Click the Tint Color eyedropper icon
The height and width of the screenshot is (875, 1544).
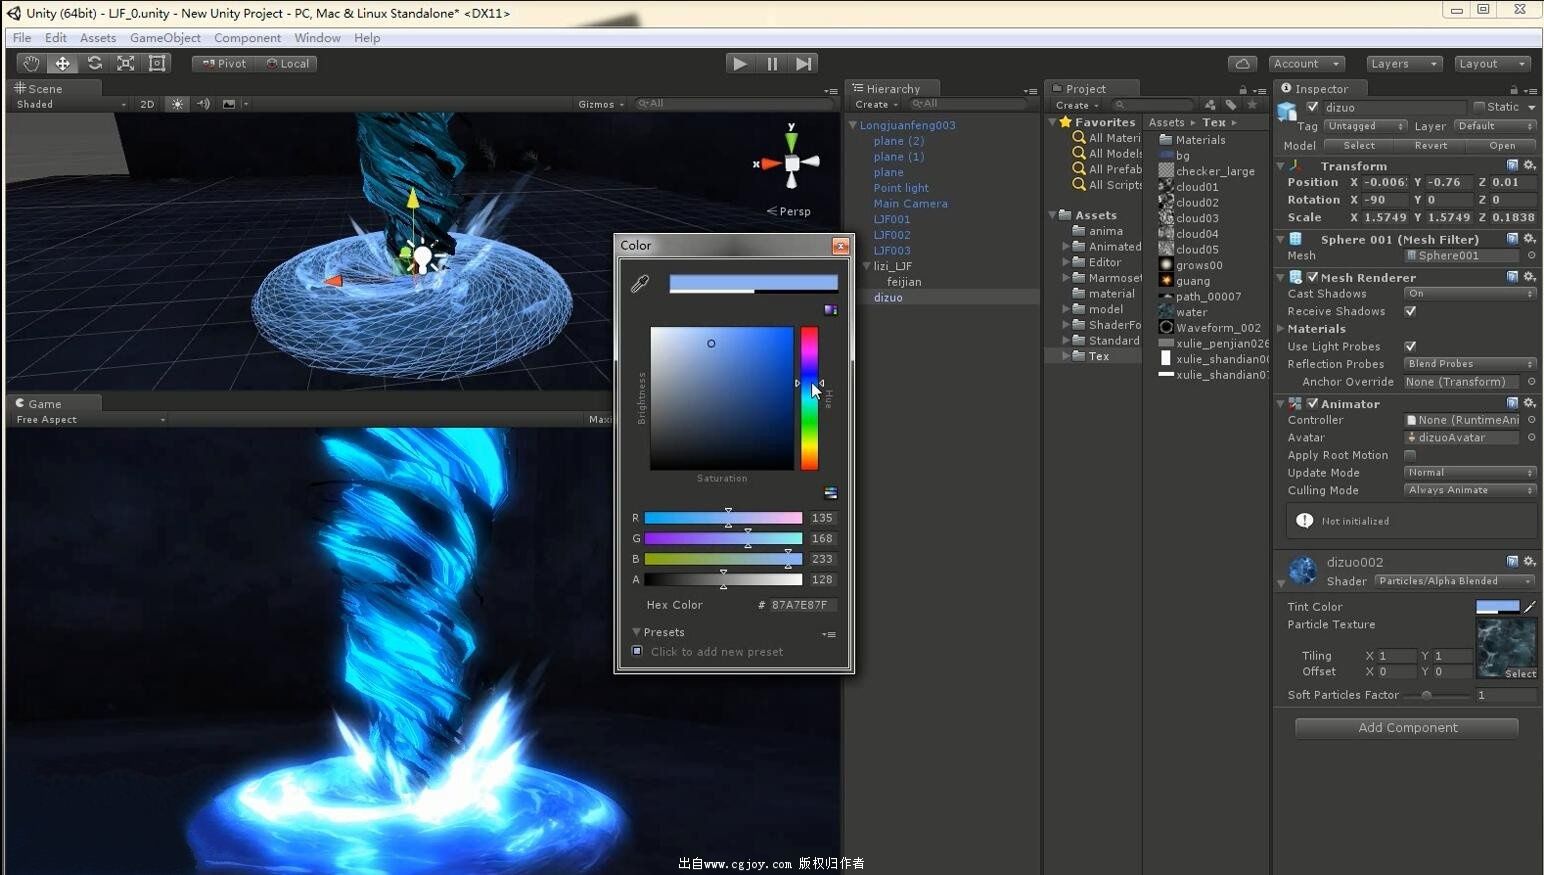(x=1530, y=606)
